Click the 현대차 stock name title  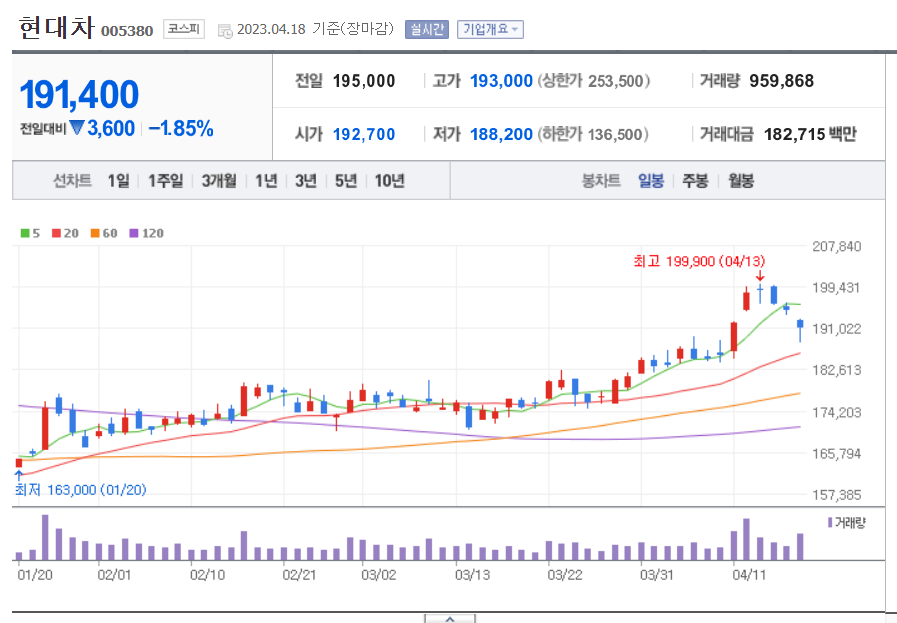point(56,27)
